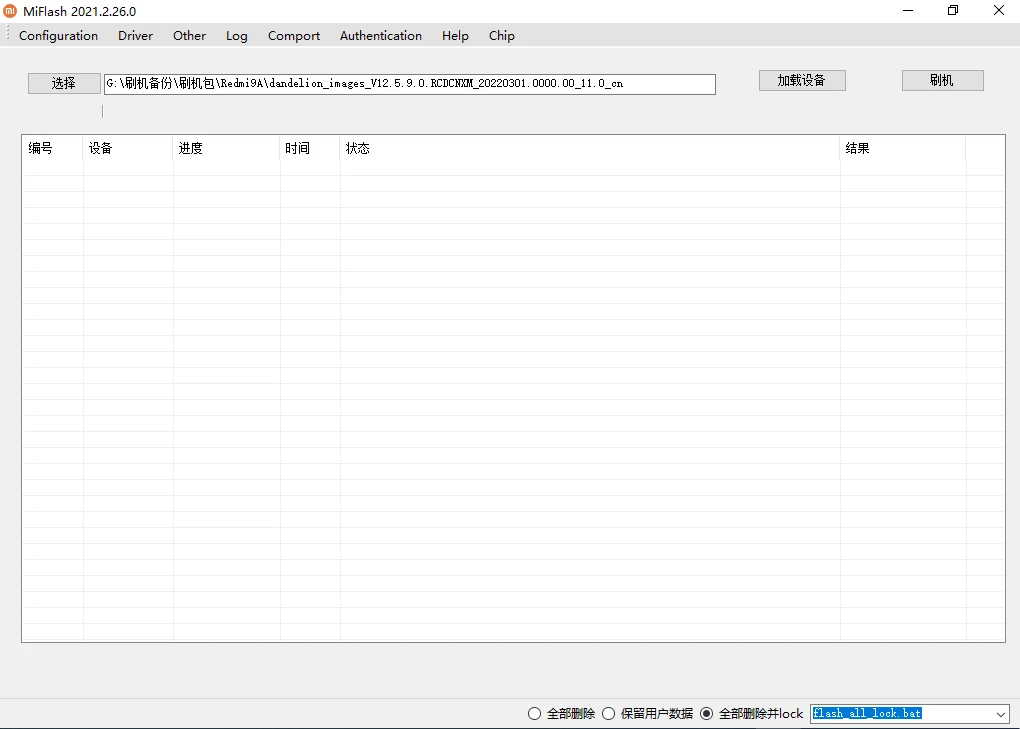Screen dimensions: 1020x729
Task: Click the 时间 column header
Action: coord(310,148)
